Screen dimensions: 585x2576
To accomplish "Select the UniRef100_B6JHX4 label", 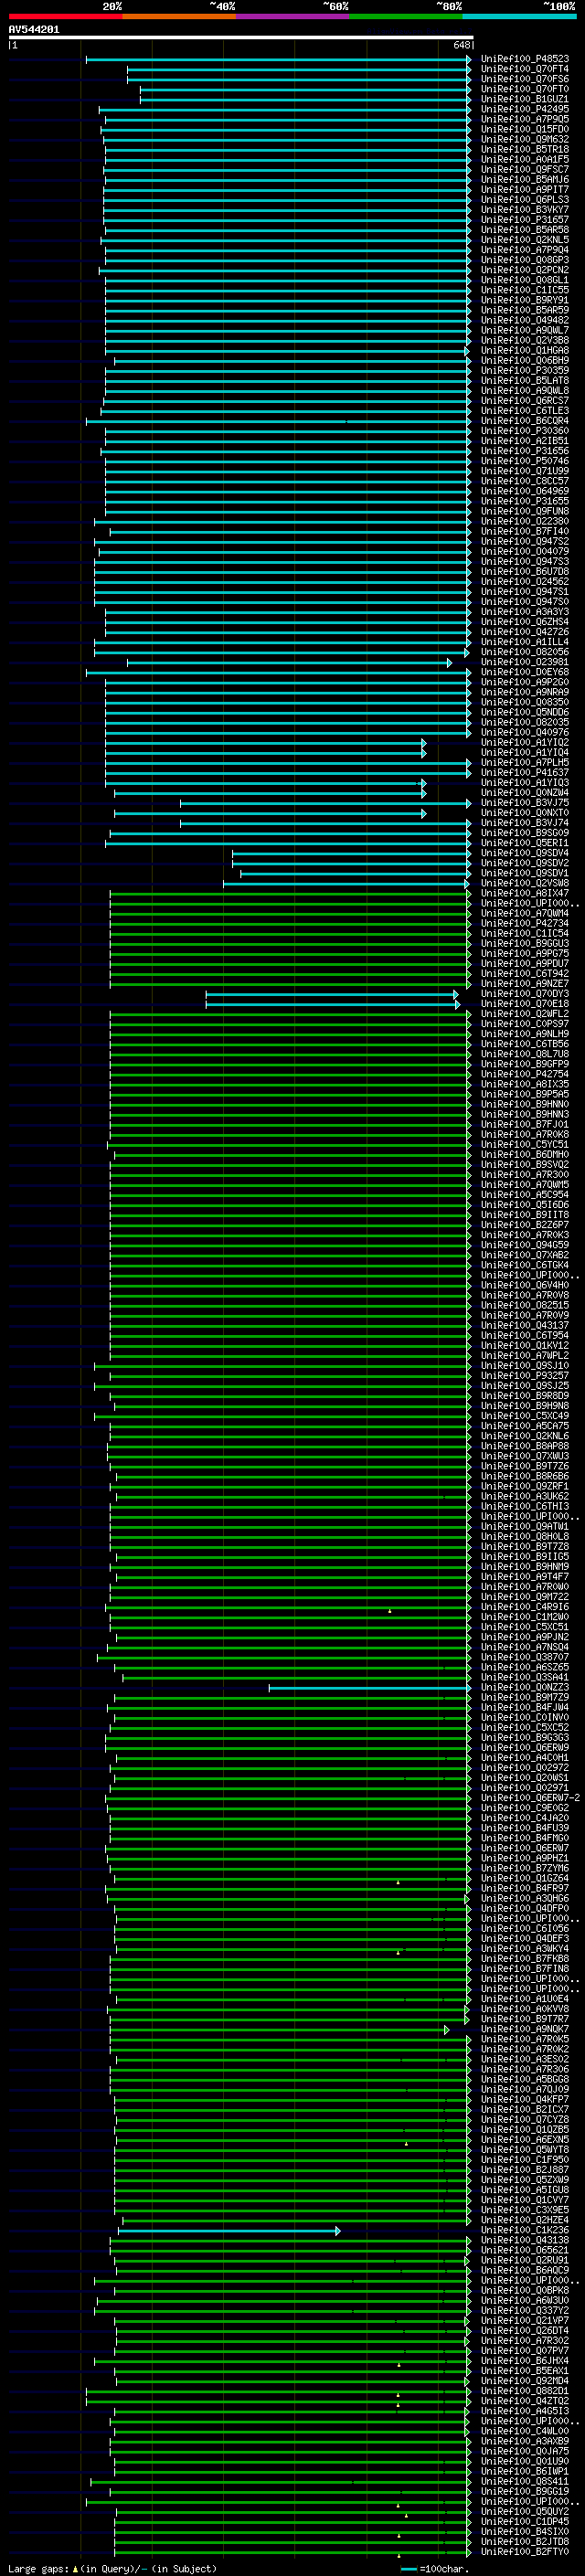I will point(525,2363).
